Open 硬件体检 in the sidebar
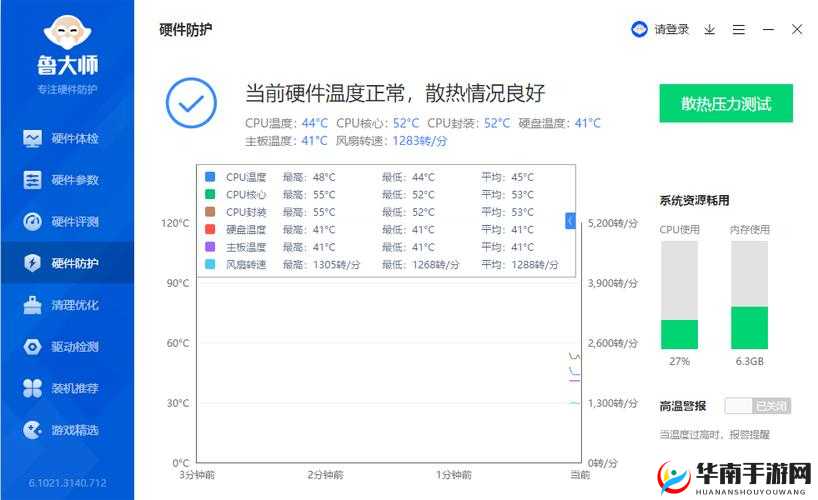Viewport: 818px width, 500px height. pos(67,138)
